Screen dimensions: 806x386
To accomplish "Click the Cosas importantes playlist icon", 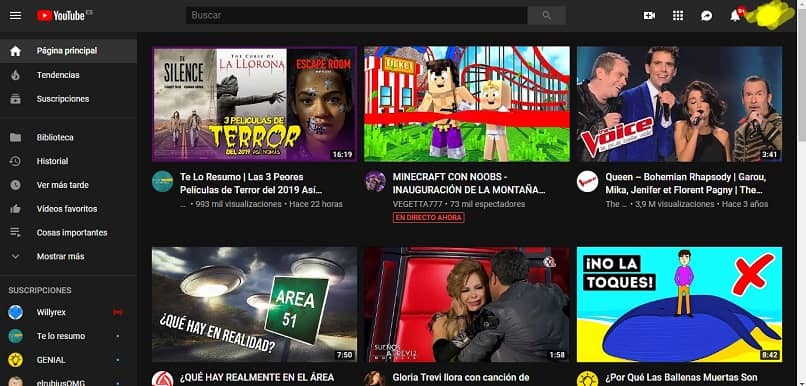I will [15, 232].
